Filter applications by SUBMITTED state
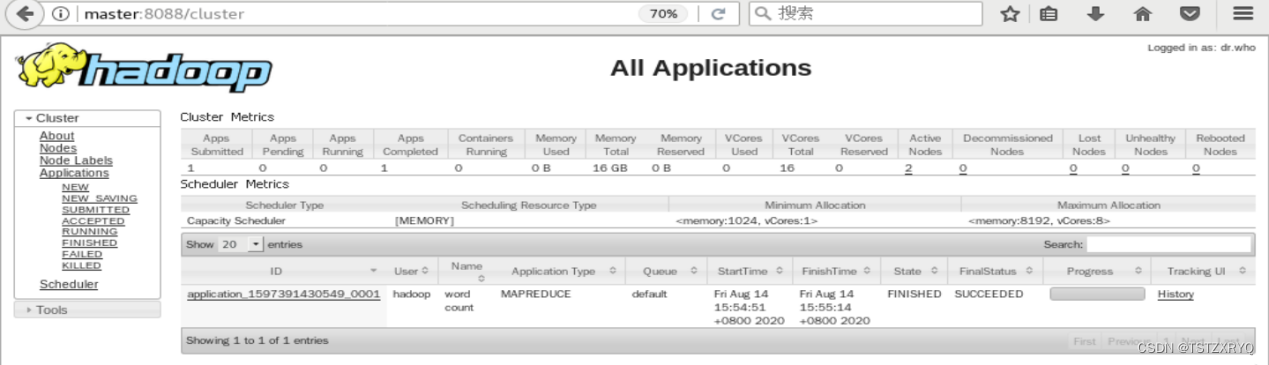 coord(96,210)
